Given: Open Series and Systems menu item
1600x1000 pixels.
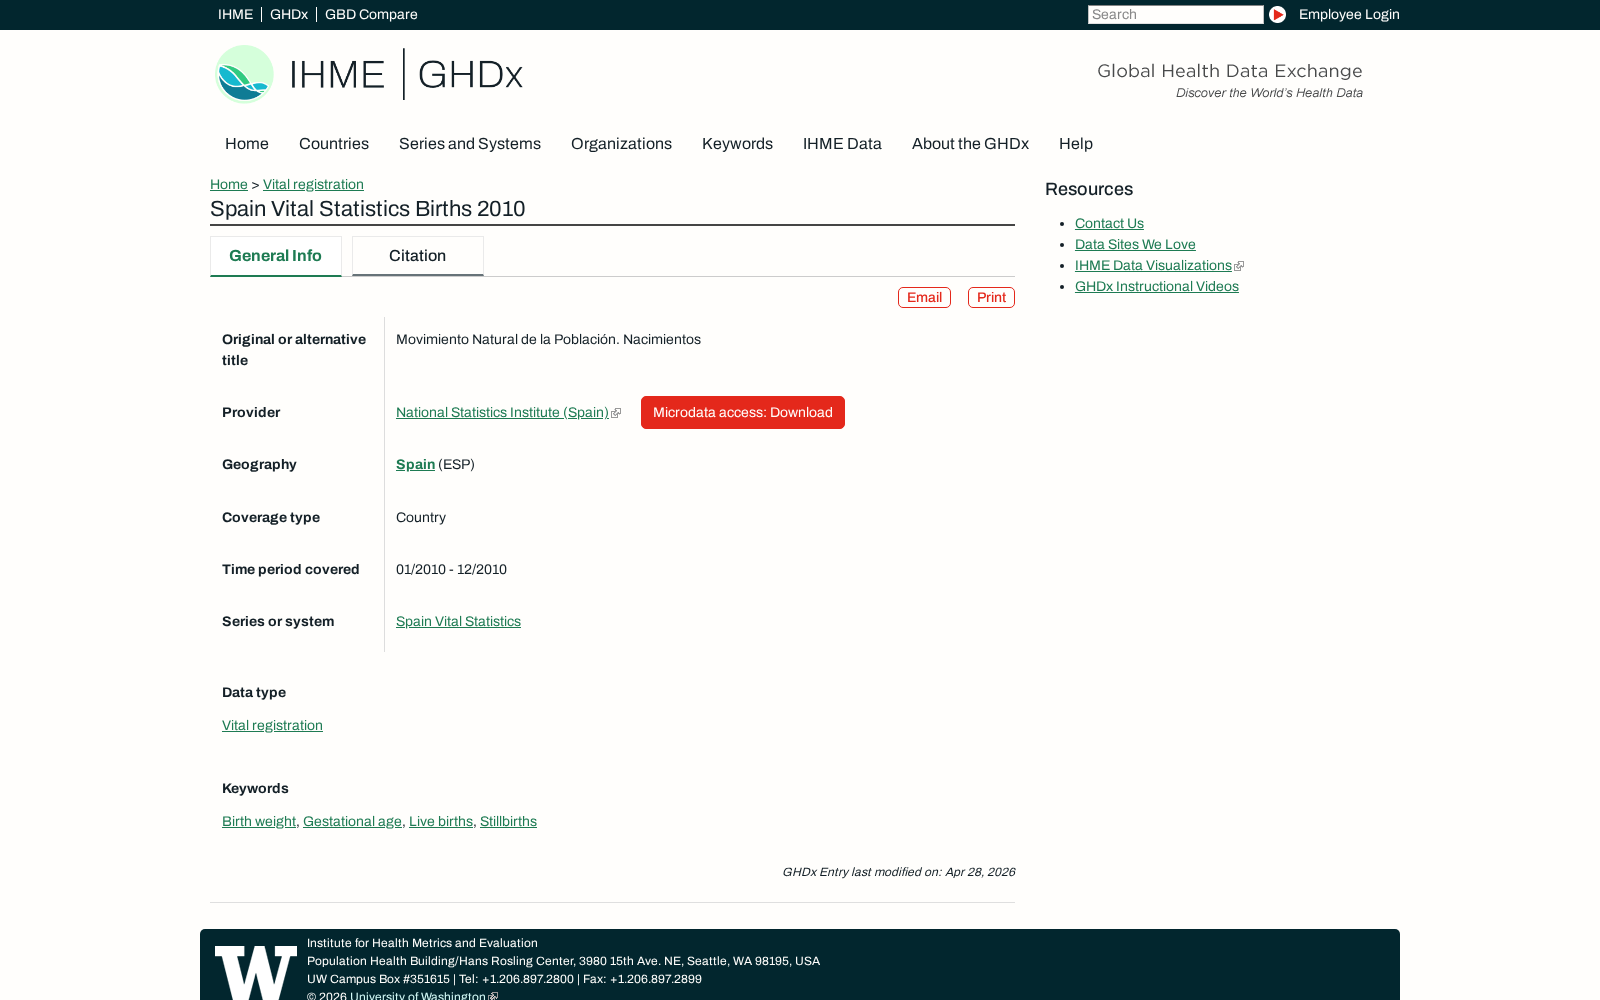Looking at the screenshot, I should coord(470,144).
